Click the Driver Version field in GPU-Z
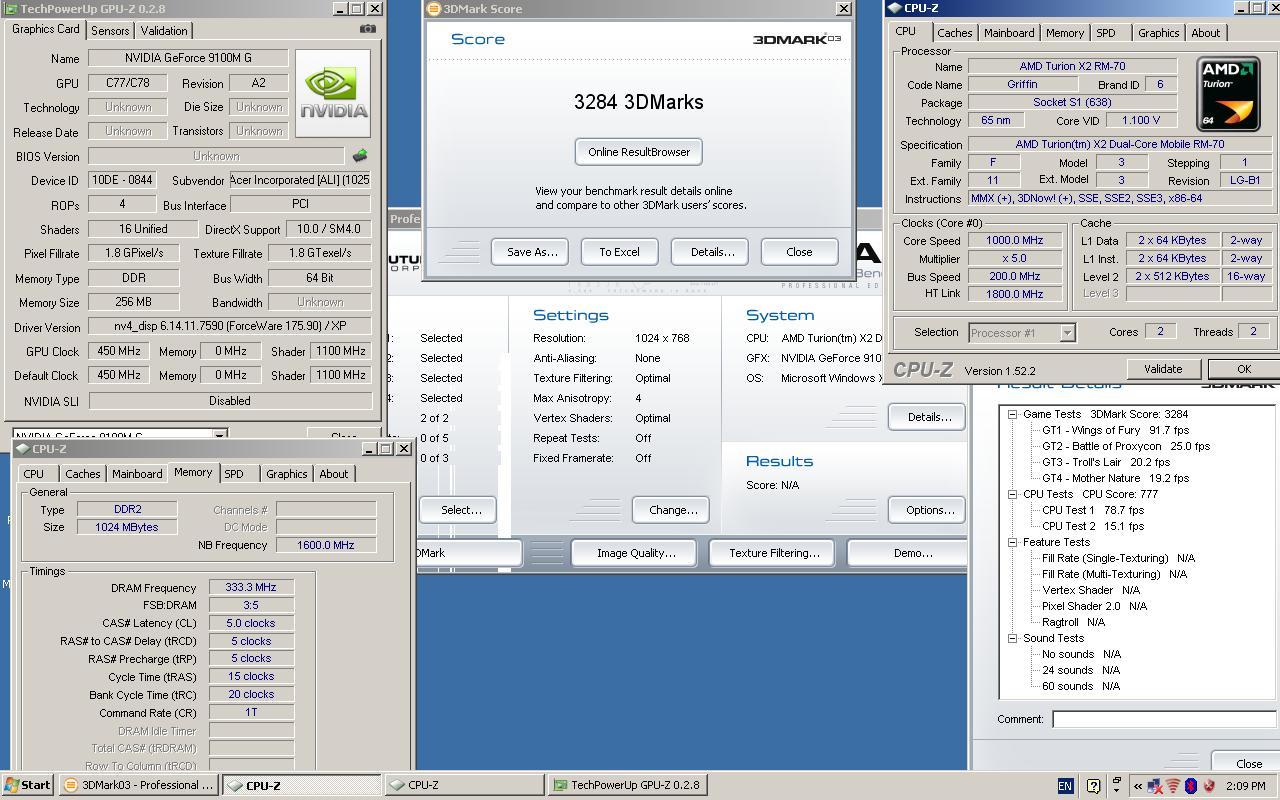Viewport: 1280px width, 800px height. click(x=229, y=326)
